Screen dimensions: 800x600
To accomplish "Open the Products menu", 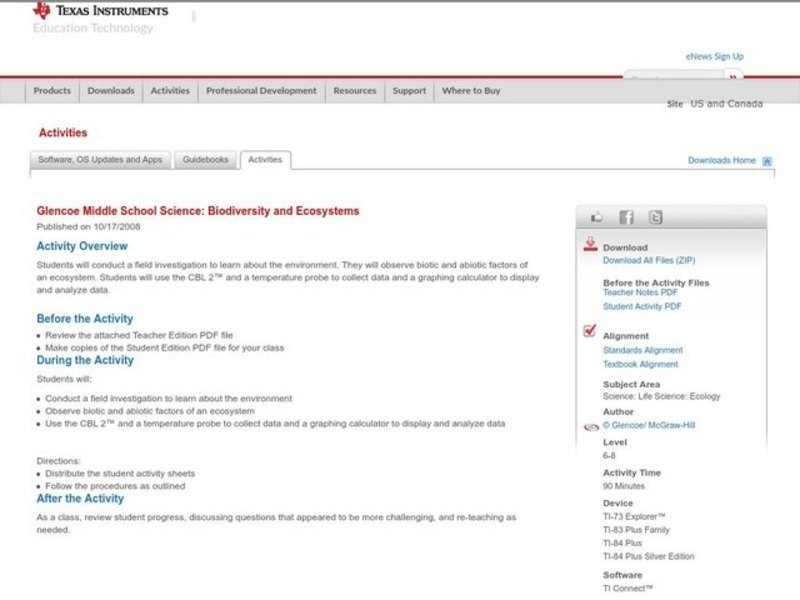I will (51, 90).
